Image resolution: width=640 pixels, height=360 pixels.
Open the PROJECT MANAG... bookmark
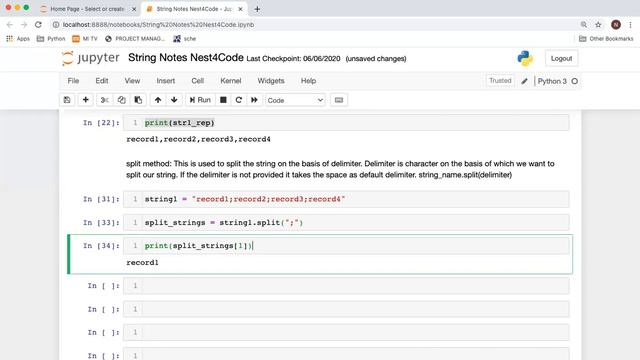135,39
